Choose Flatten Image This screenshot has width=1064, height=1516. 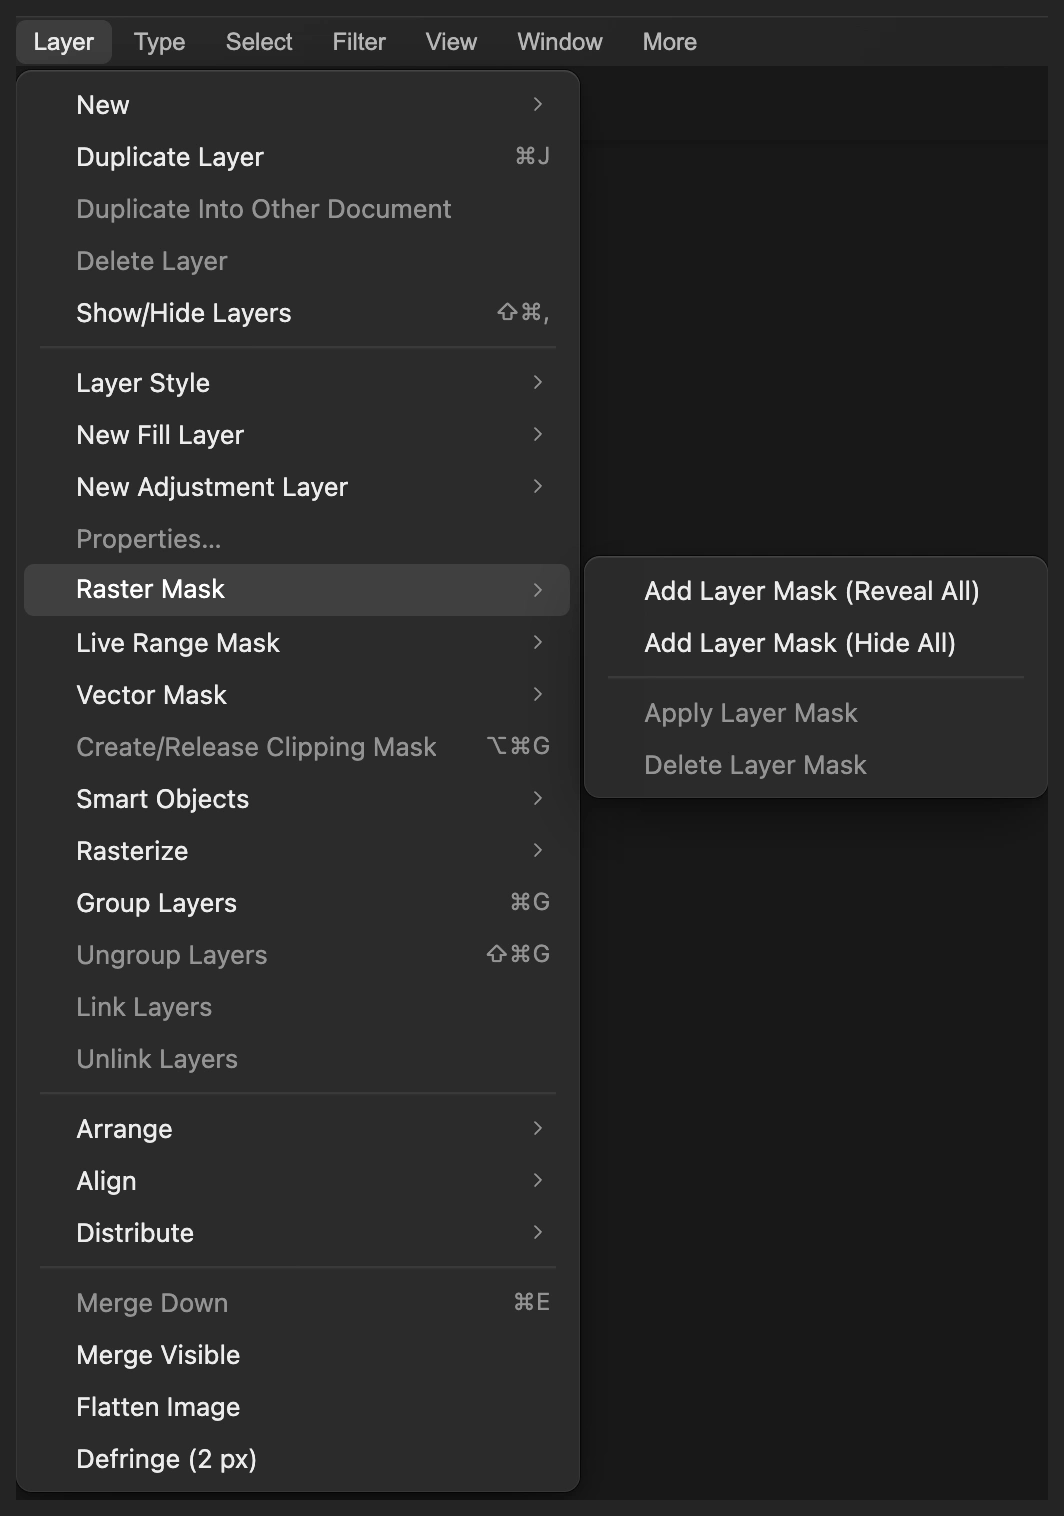pos(297,1407)
